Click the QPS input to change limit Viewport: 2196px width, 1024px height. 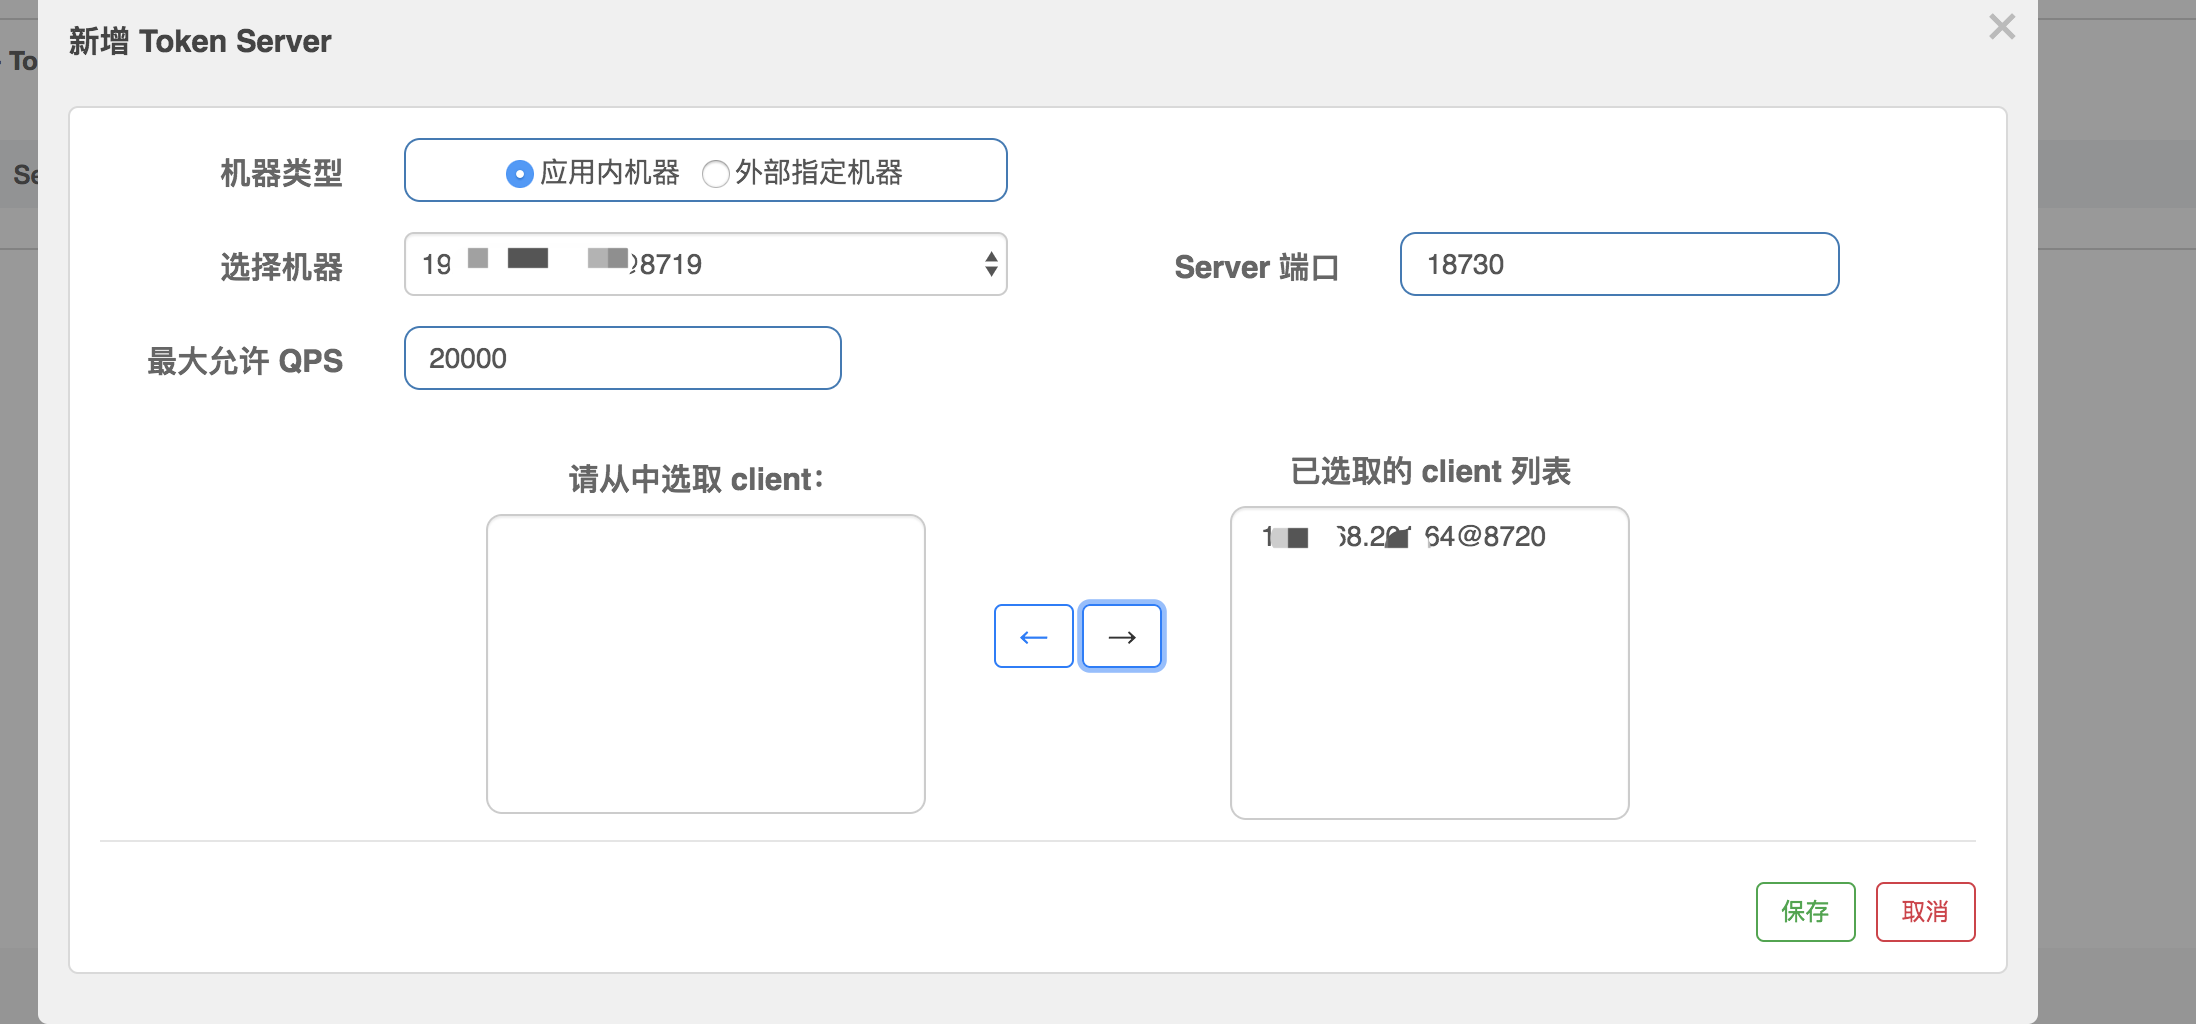coord(622,358)
